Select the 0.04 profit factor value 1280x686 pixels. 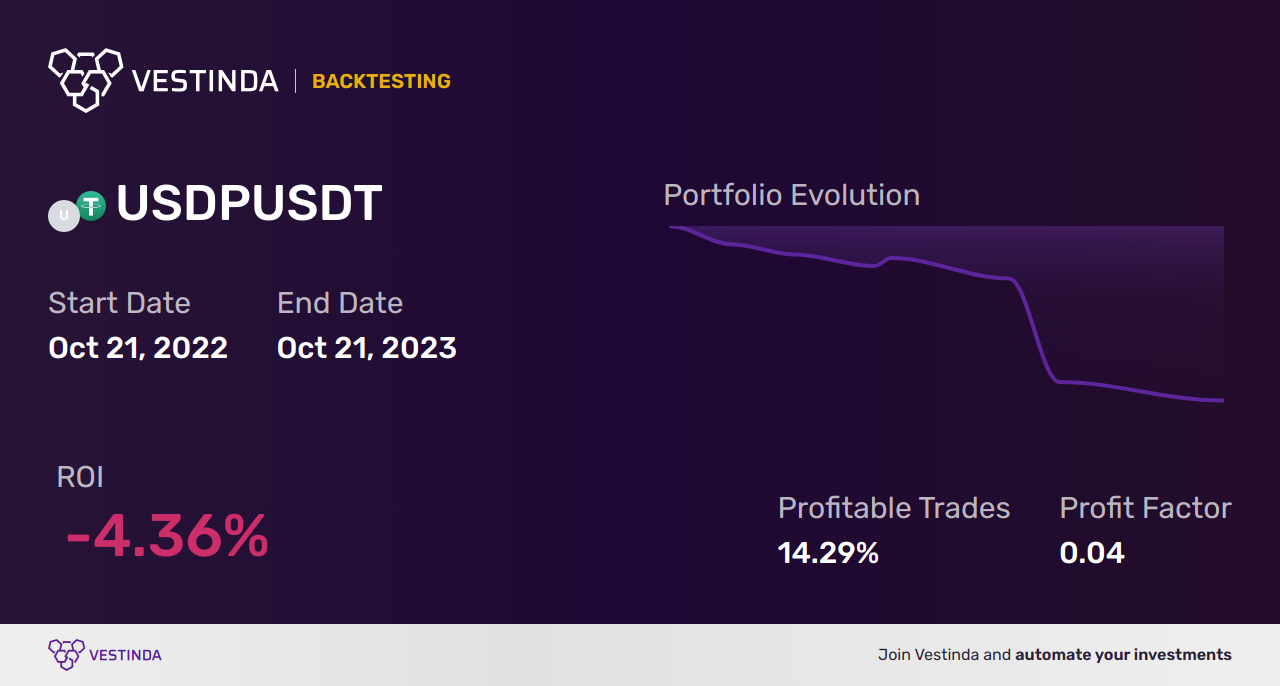click(1092, 553)
